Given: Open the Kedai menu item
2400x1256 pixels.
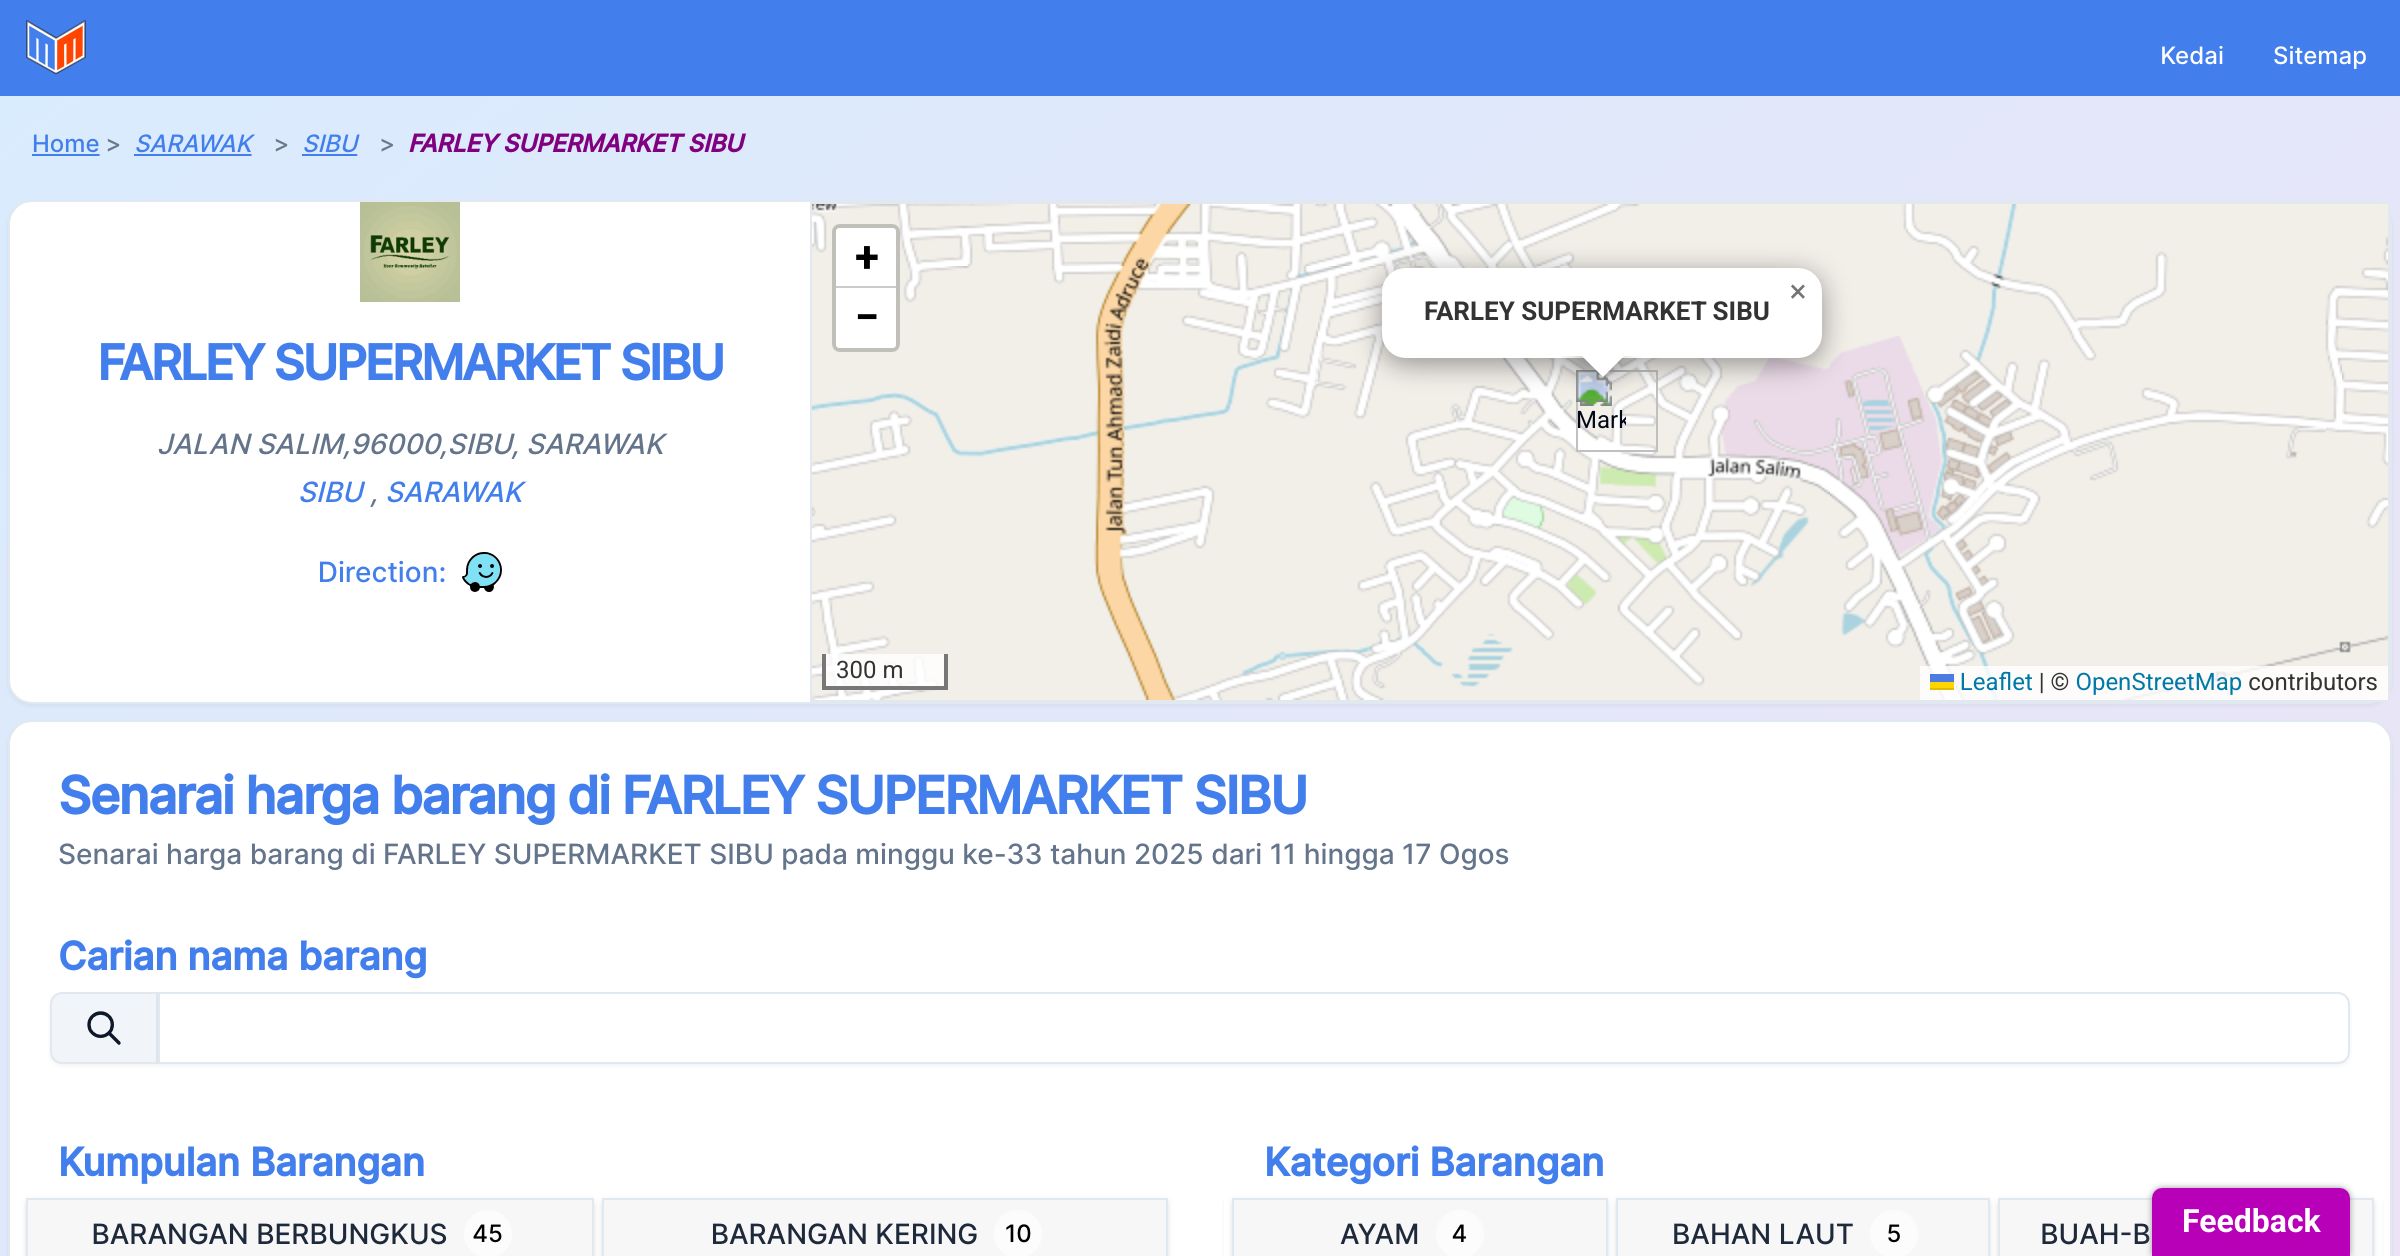Looking at the screenshot, I should [x=2191, y=55].
